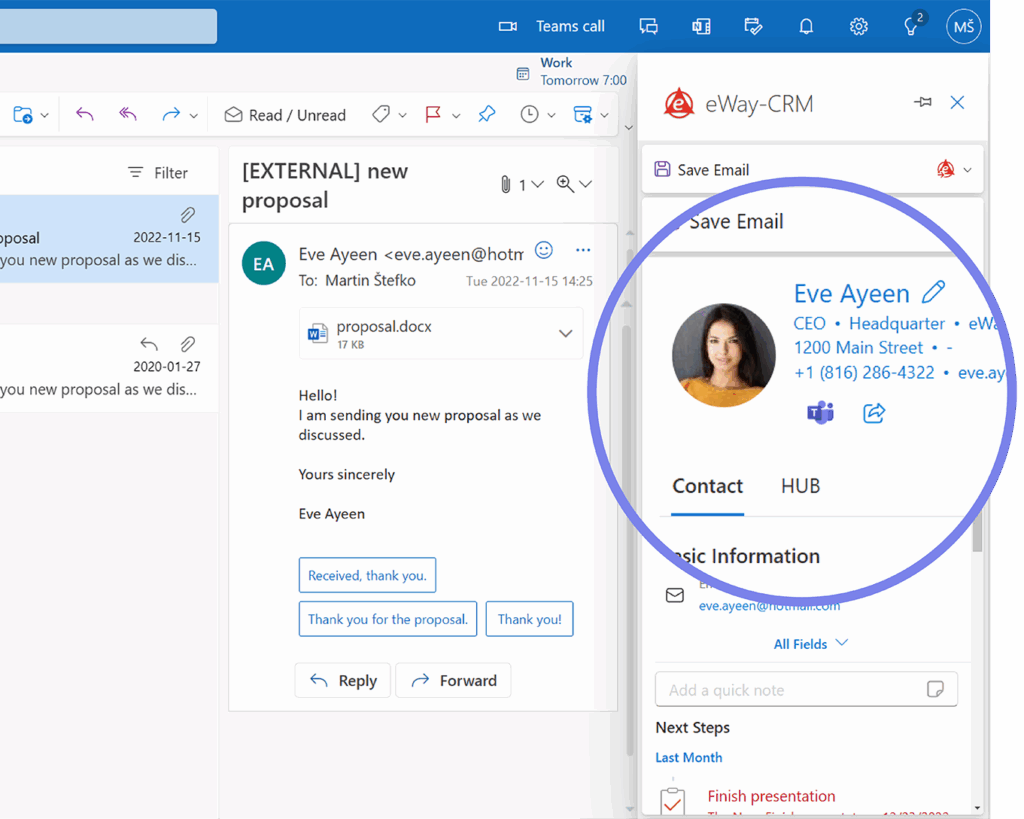Click the reading pane vertical scrollbar
The image size is (1024, 819).
626,542
